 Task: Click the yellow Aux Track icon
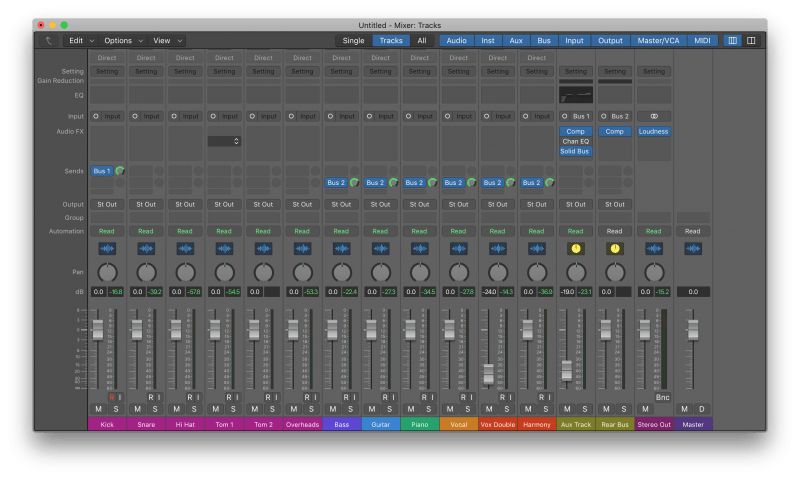click(x=576, y=248)
